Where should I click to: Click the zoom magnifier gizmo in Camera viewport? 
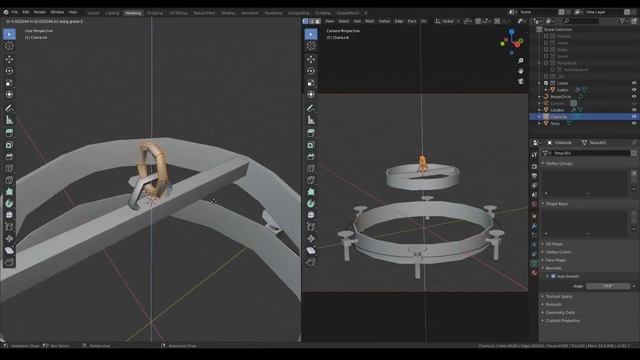click(520, 60)
